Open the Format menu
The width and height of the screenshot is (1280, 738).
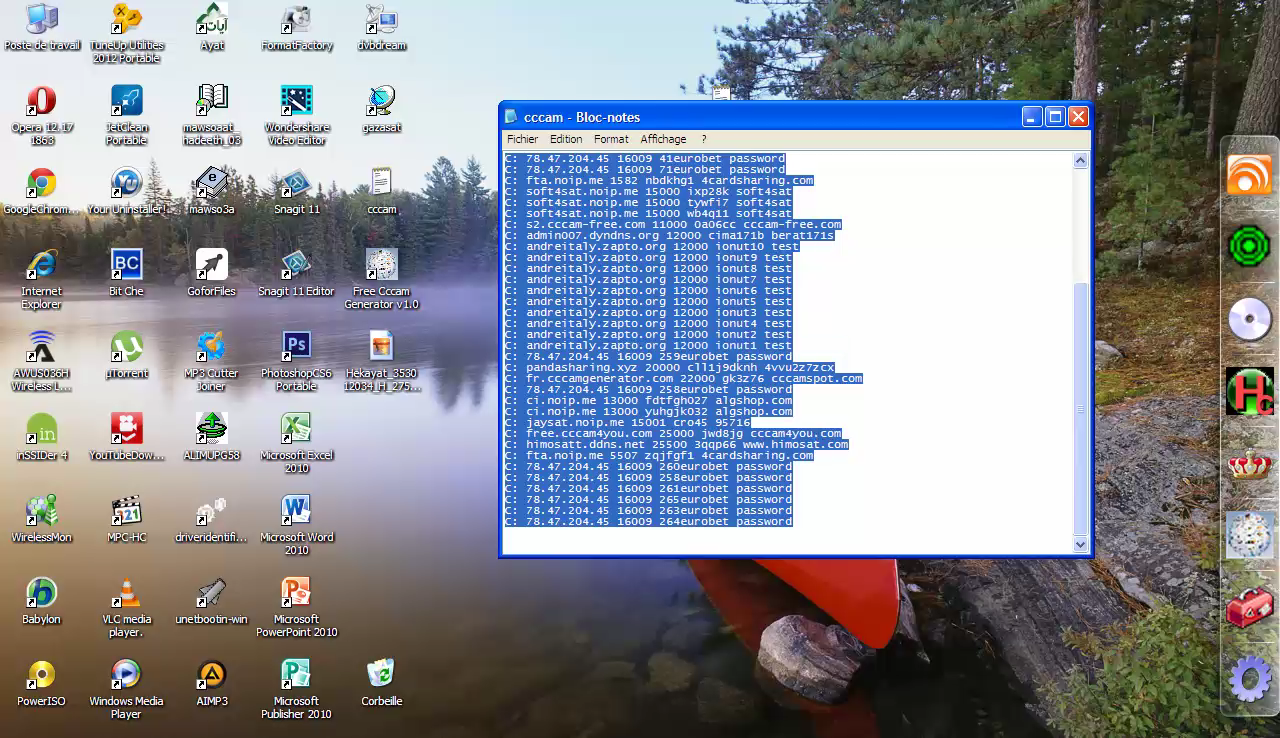pos(611,139)
